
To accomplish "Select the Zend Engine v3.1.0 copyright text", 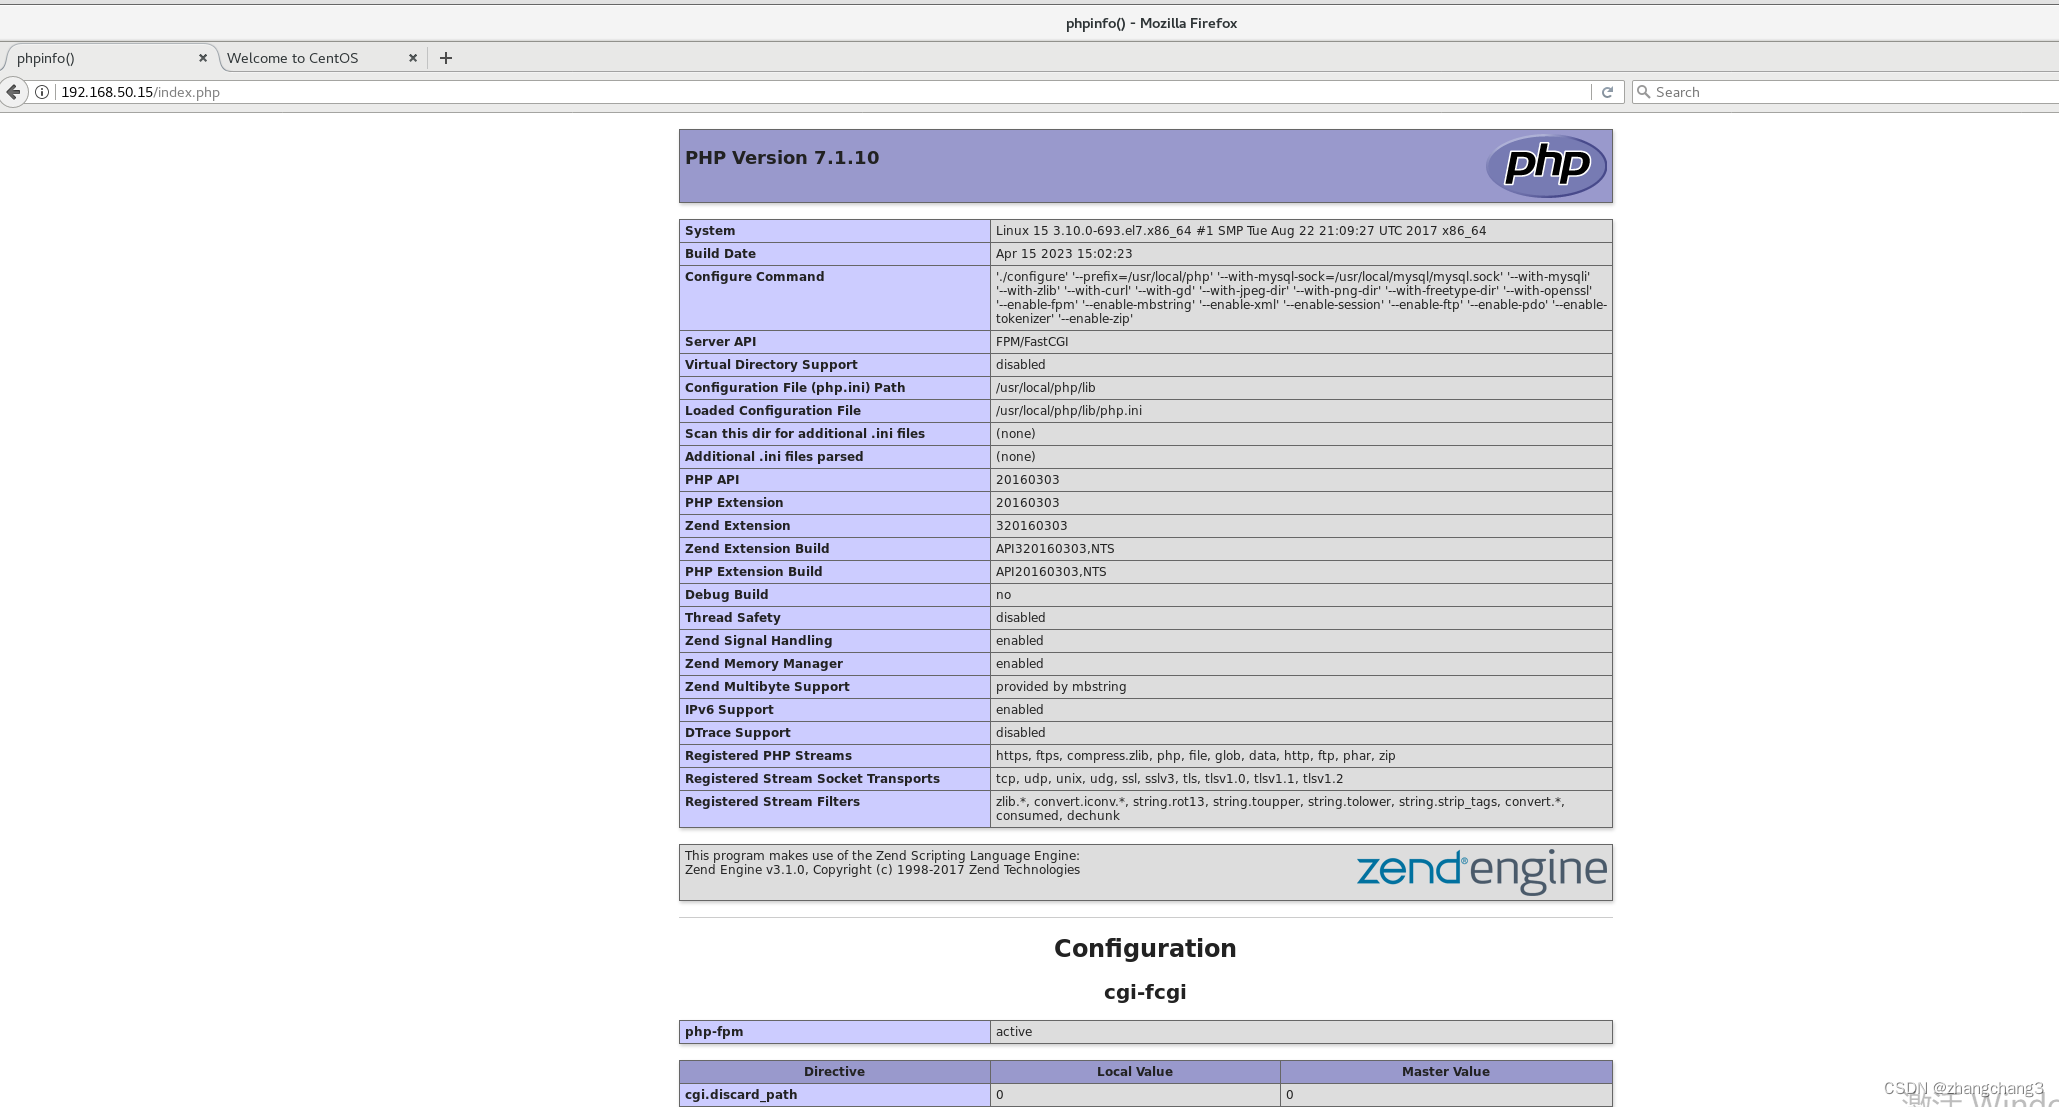I will click(882, 870).
